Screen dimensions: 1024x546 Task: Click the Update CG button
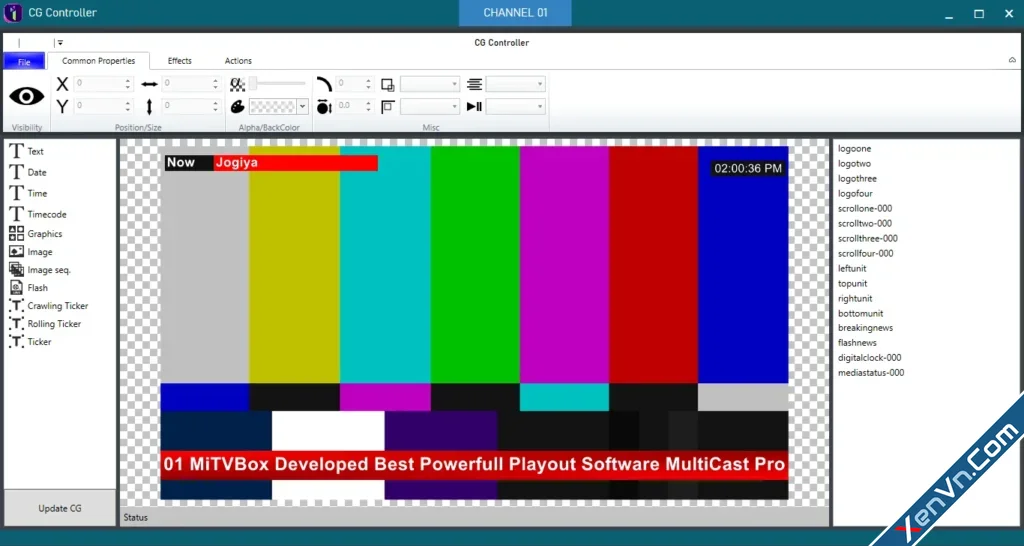click(x=60, y=508)
